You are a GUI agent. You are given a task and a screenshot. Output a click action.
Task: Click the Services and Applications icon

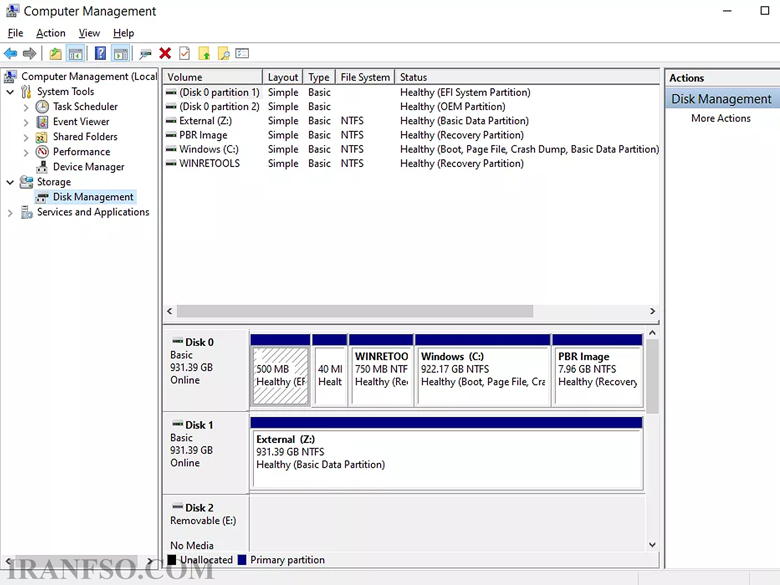[x=26, y=212]
